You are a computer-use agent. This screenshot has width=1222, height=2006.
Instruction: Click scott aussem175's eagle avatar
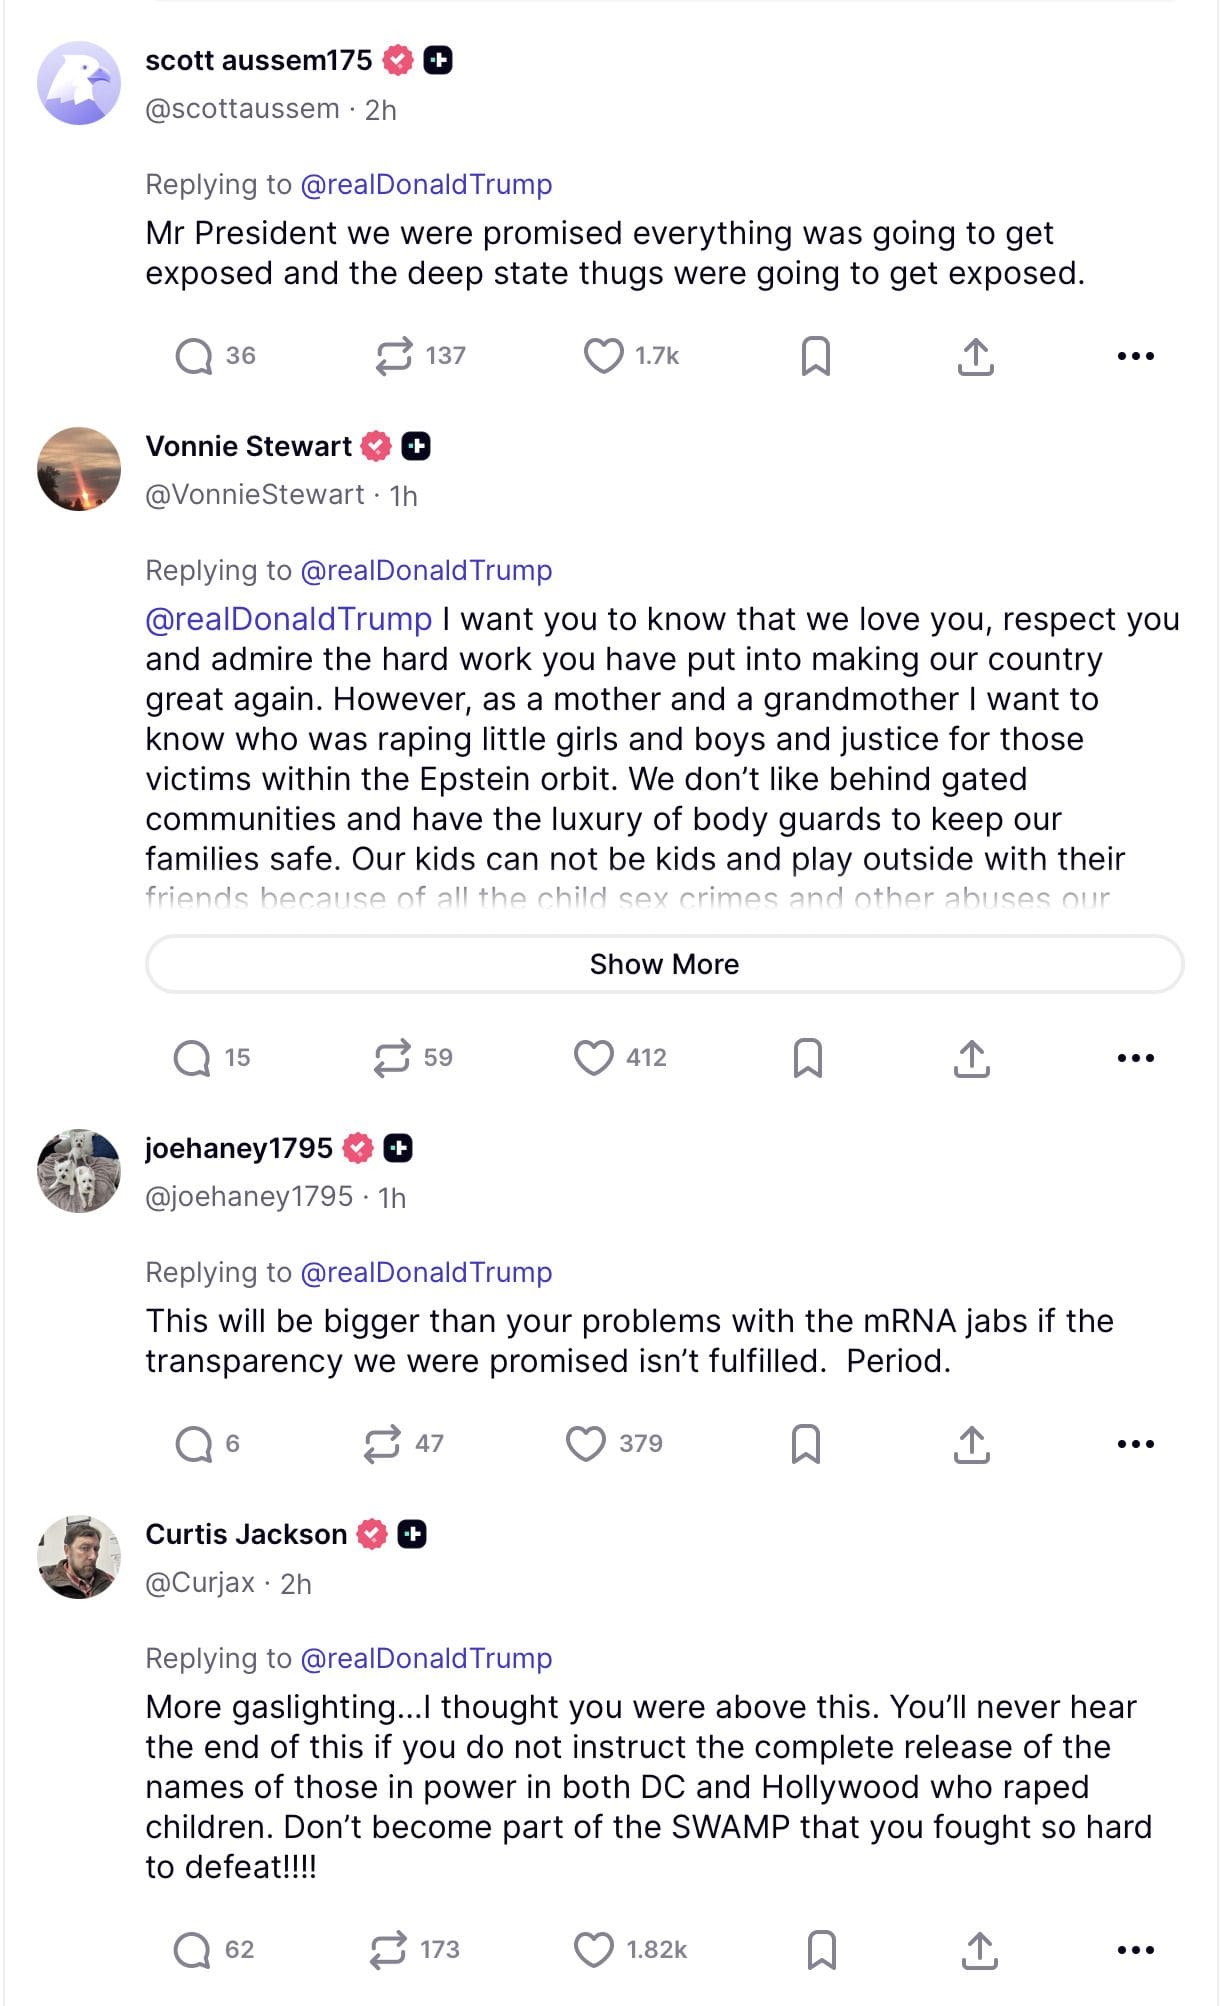pos(79,83)
